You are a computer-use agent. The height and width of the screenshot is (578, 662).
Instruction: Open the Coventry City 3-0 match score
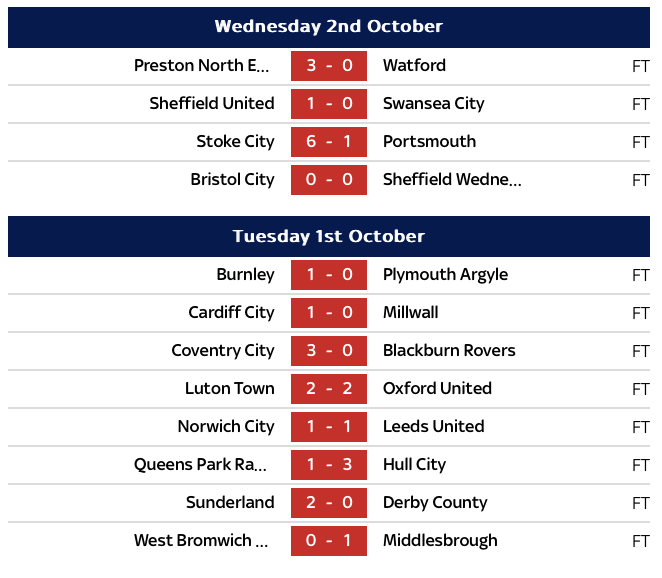click(x=330, y=351)
